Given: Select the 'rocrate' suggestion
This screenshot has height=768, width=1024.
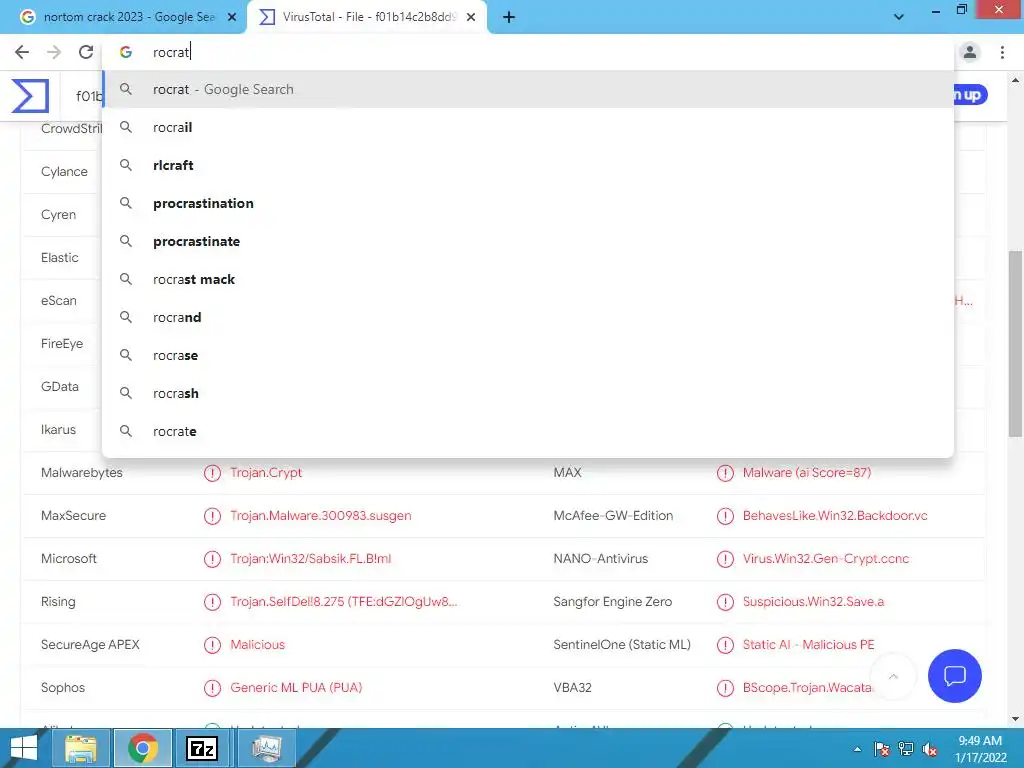Looking at the screenshot, I should coord(528,431).
